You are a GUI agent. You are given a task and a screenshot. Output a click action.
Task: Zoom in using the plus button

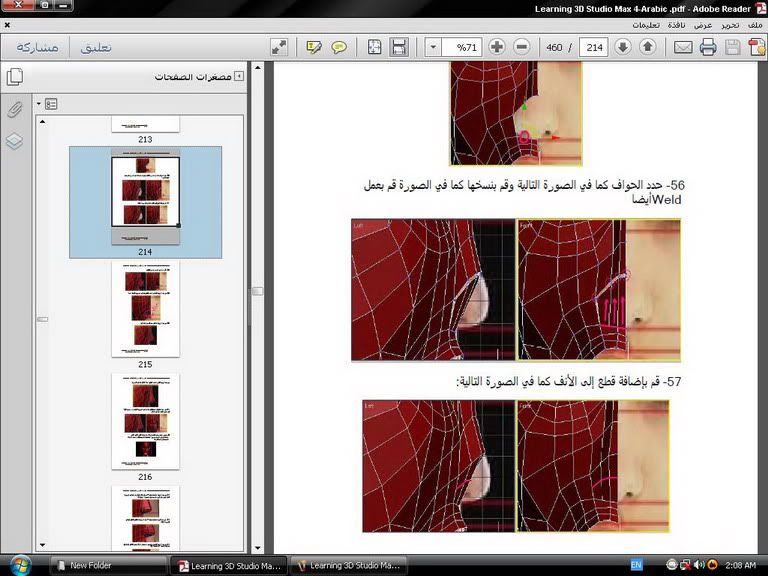497,47
